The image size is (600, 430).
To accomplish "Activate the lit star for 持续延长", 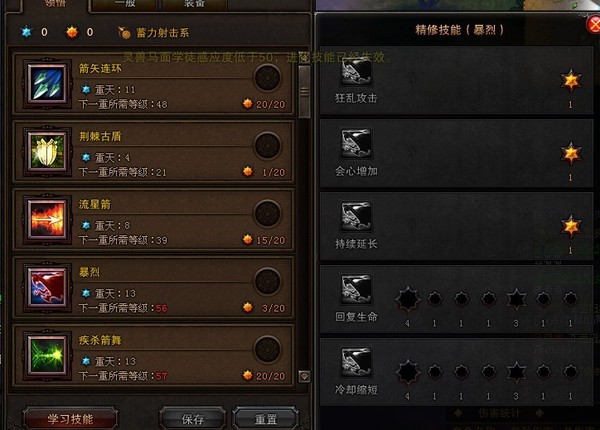I will tap(571, 226).
